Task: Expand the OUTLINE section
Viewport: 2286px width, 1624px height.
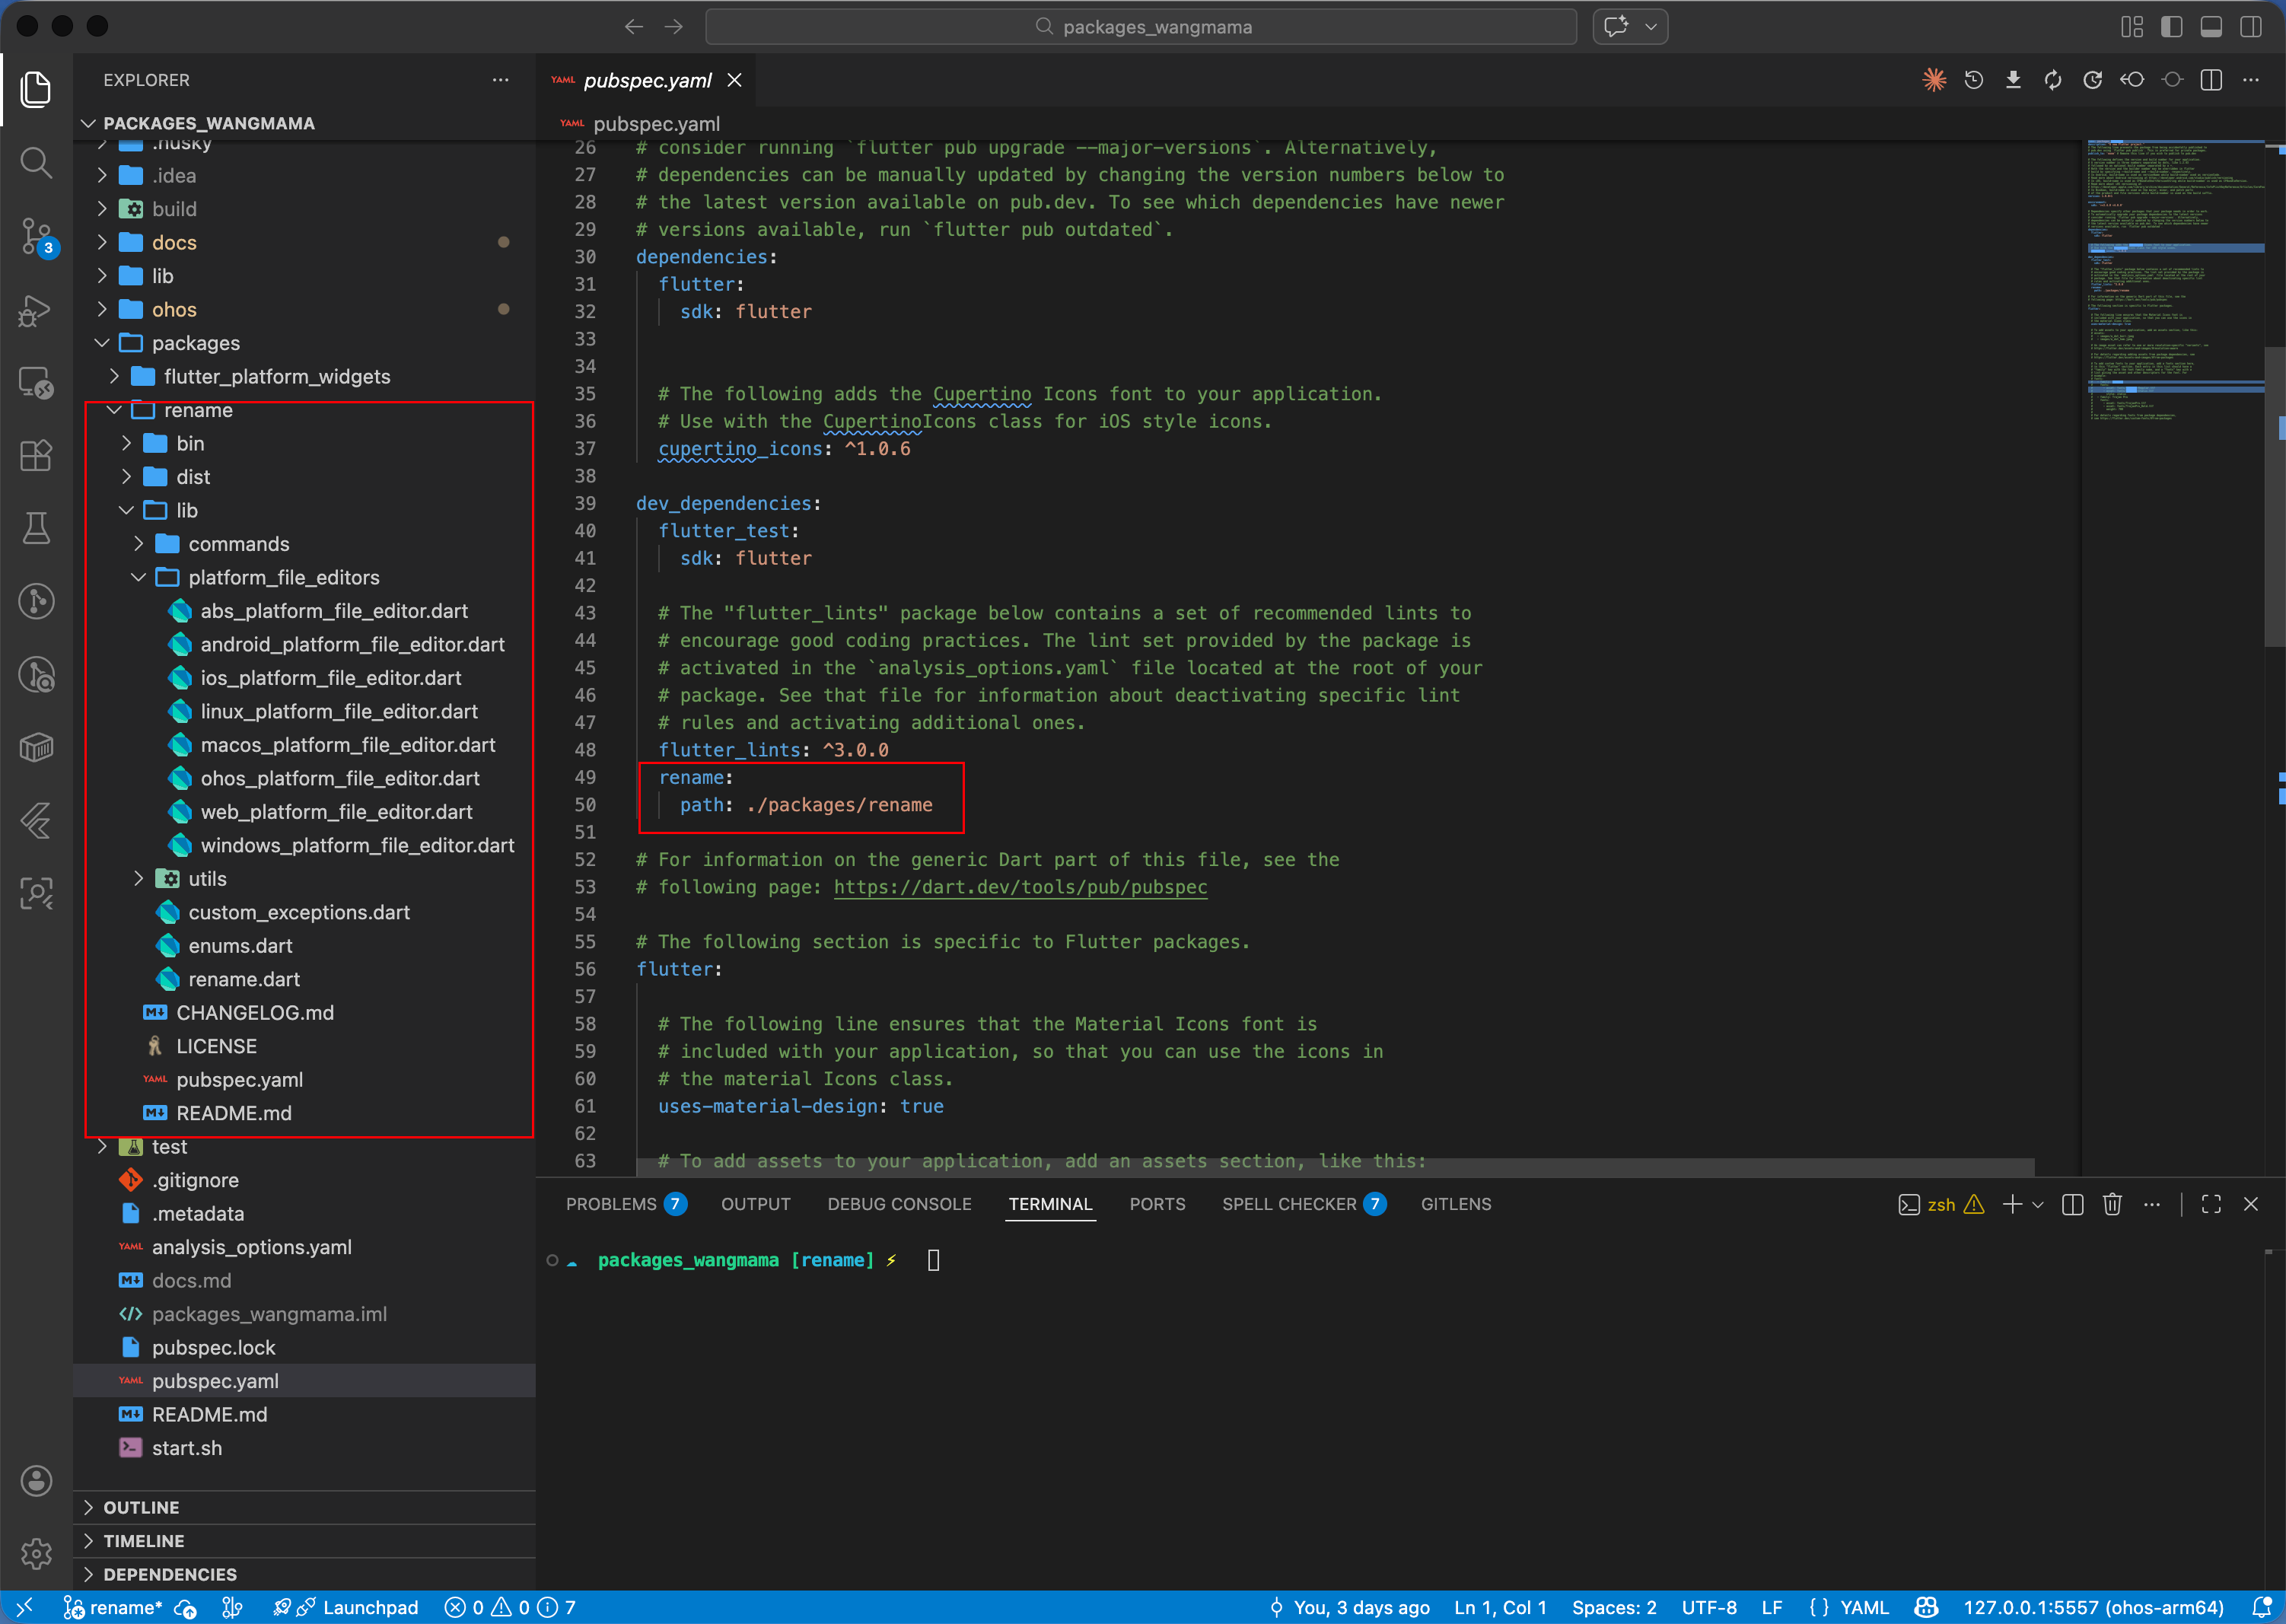Action: tap(141, 1507)
